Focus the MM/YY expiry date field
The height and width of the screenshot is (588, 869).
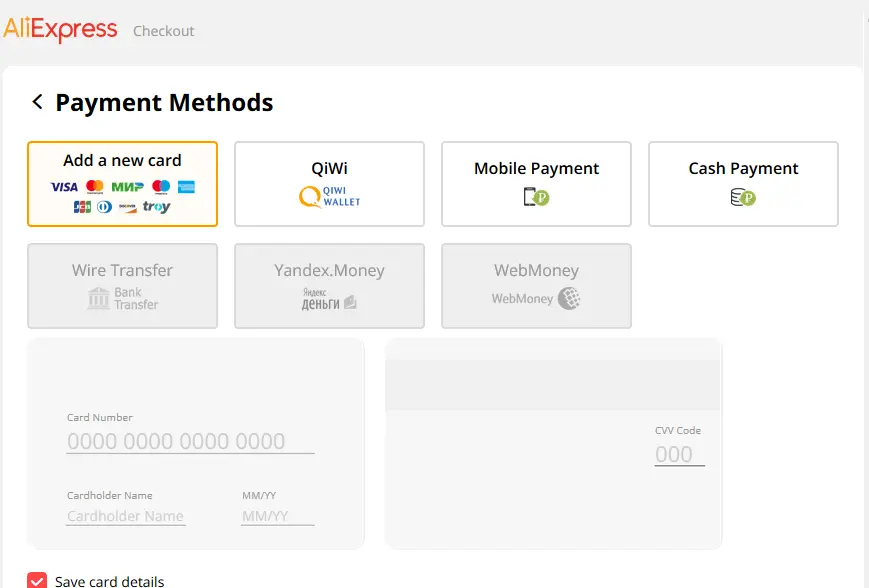tap(278, 516)
